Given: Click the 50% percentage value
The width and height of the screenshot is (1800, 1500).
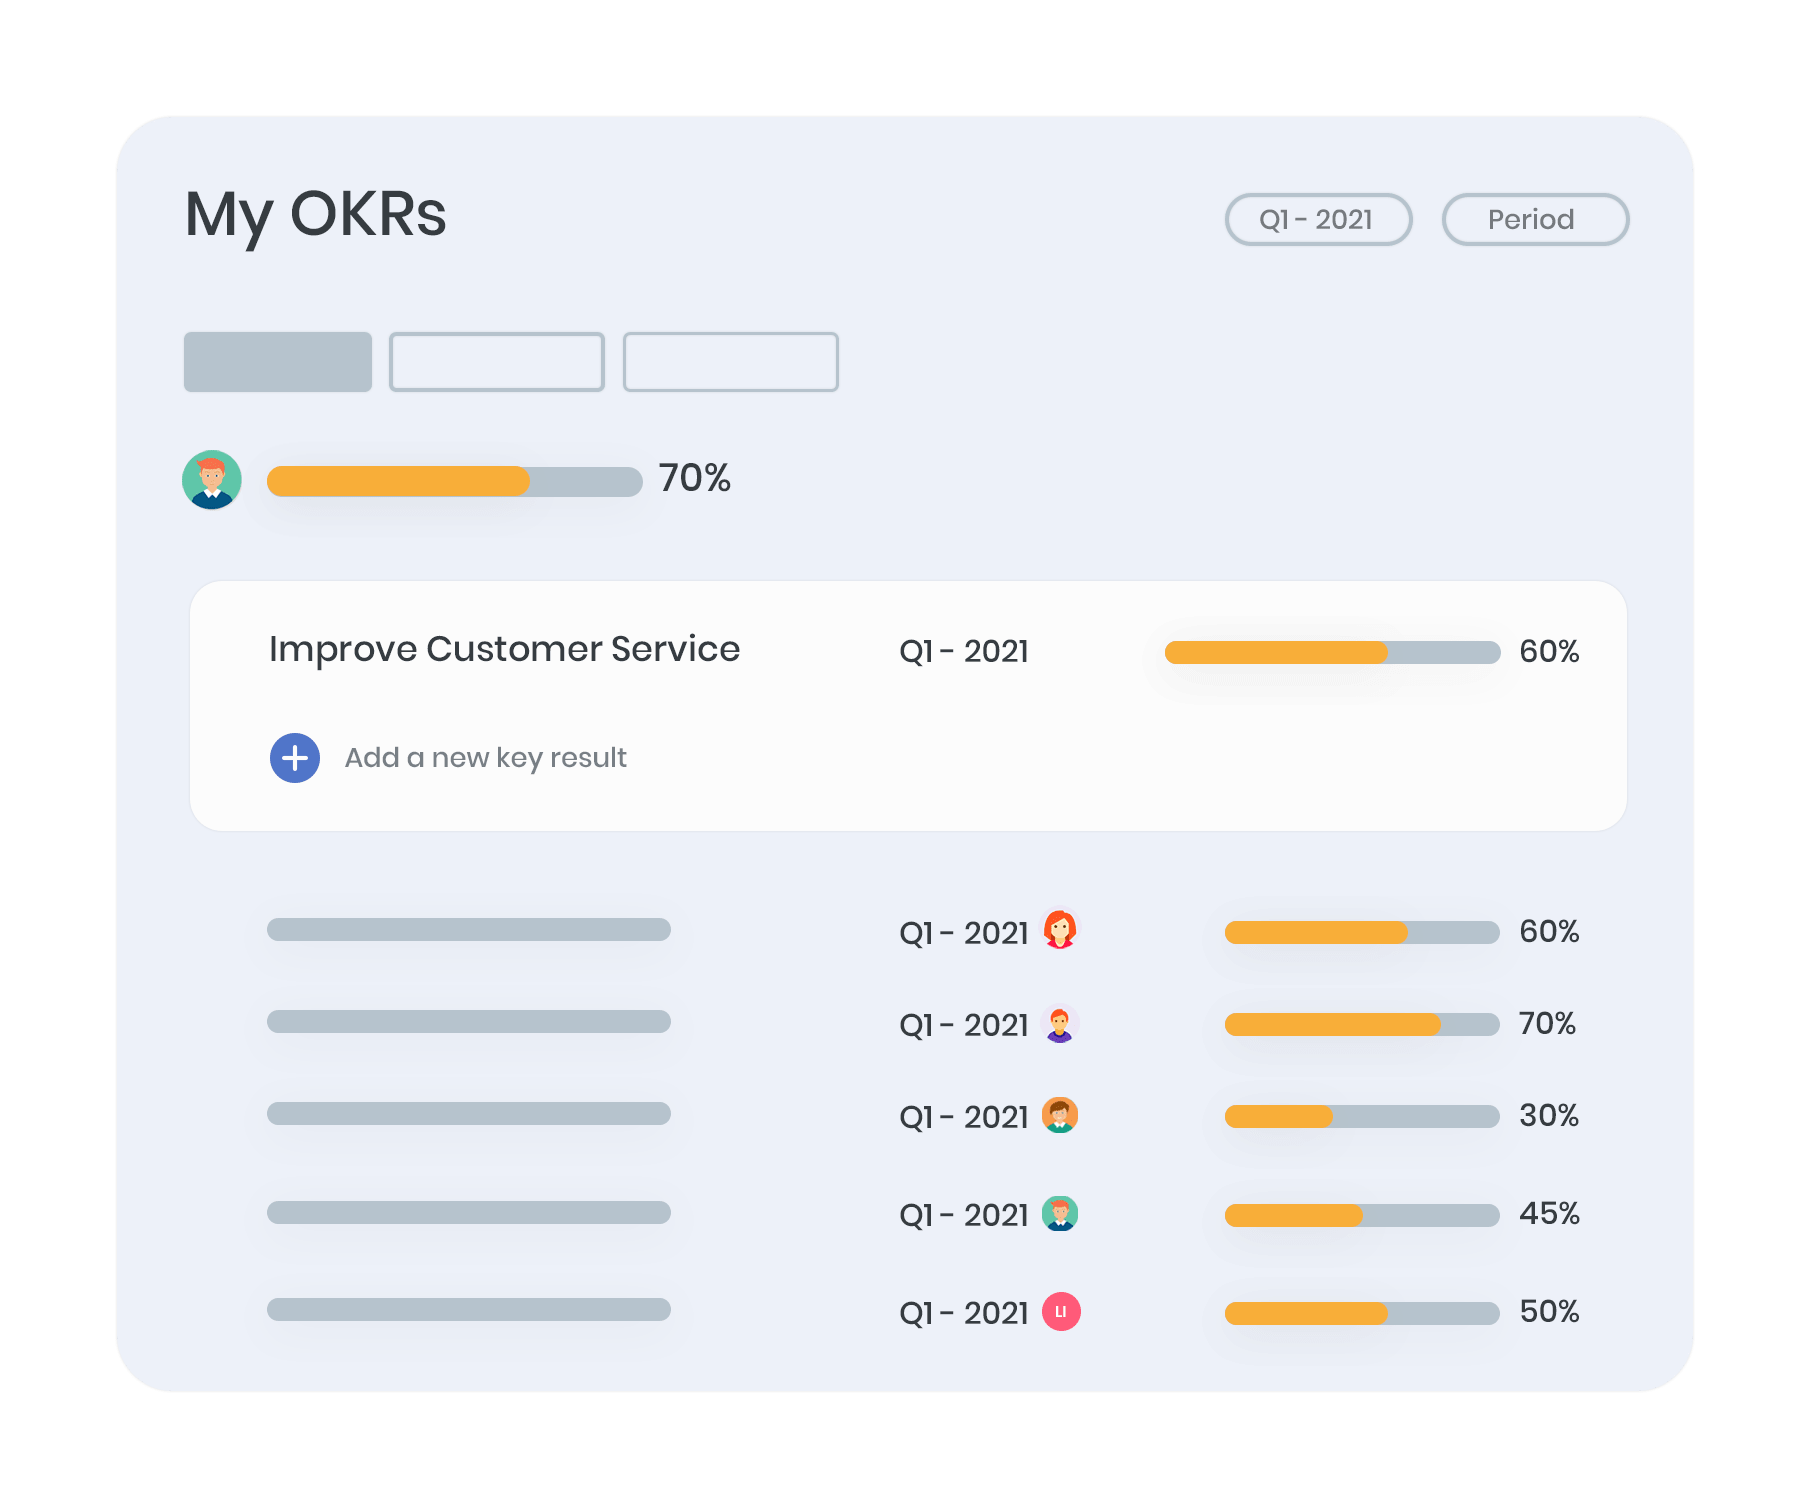Looking at the screenshot, I should click(x=1549, y=1311).
